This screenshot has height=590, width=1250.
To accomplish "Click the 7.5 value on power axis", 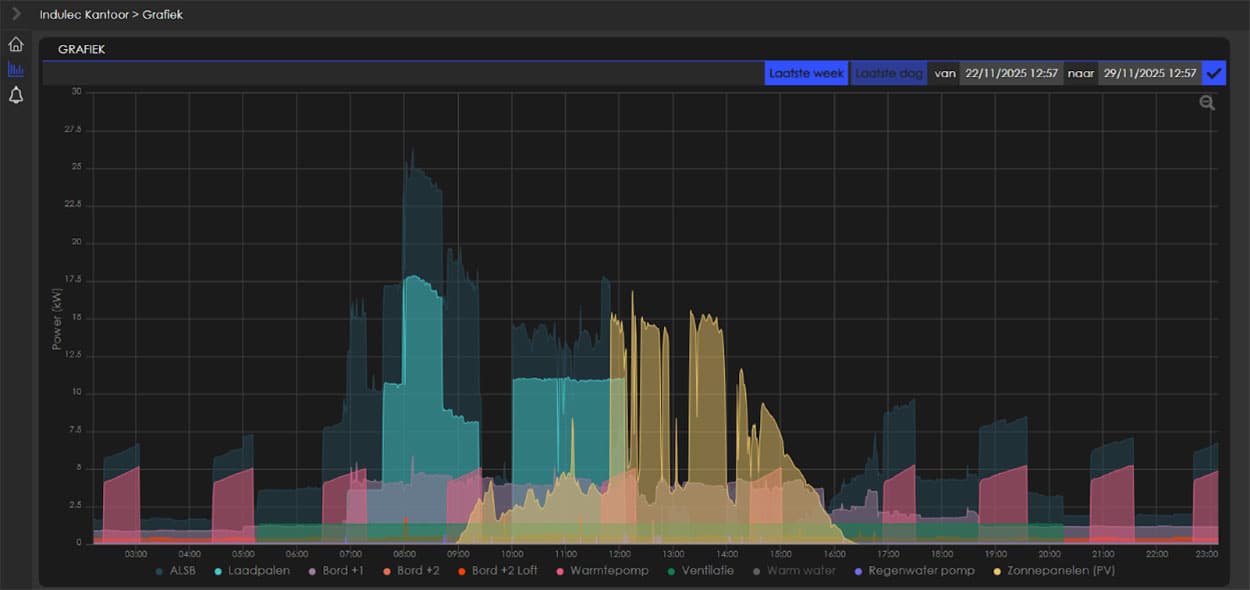I will coord(75,430).
